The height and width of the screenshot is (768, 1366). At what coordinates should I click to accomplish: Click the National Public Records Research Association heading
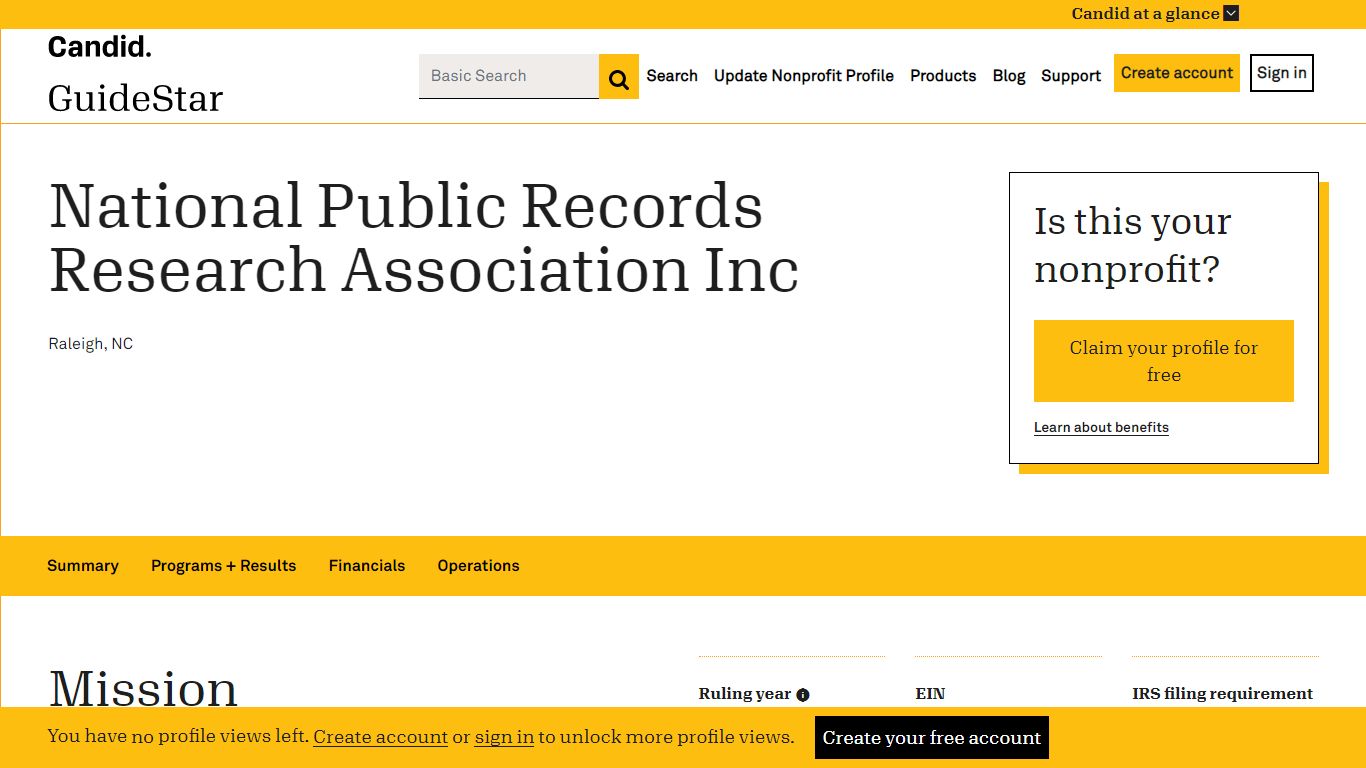pyautogui.click(x=424, y=238)
